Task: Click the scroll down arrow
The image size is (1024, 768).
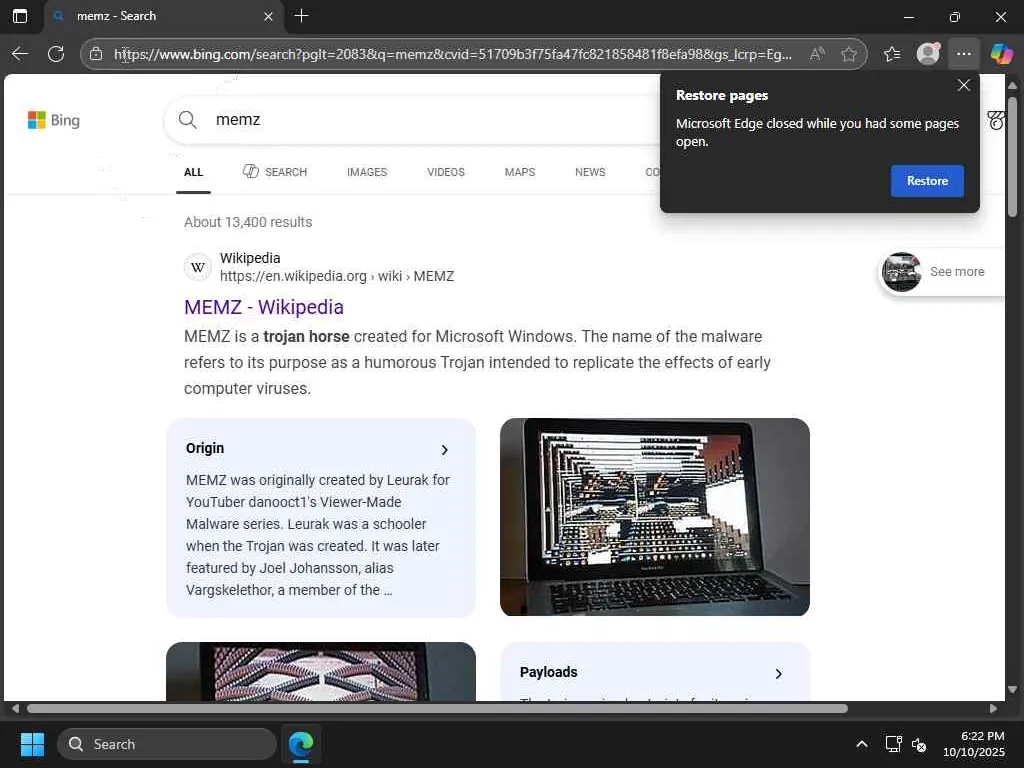Action: [1012, 690]
